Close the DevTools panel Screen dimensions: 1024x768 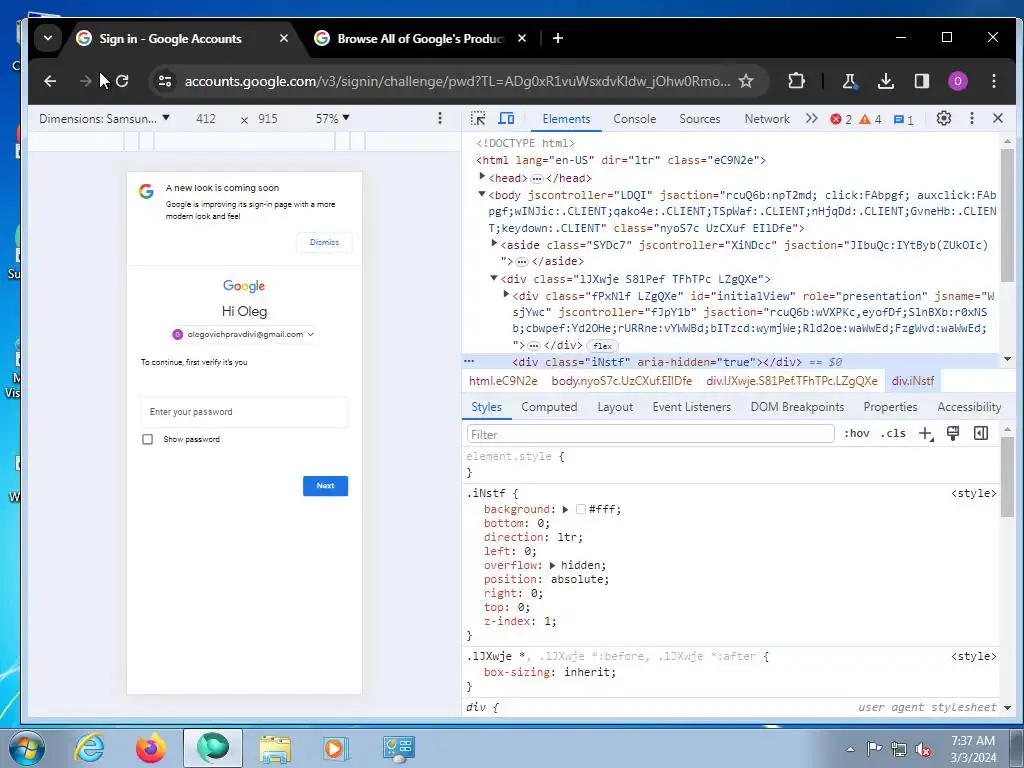[x=998, y=118]
